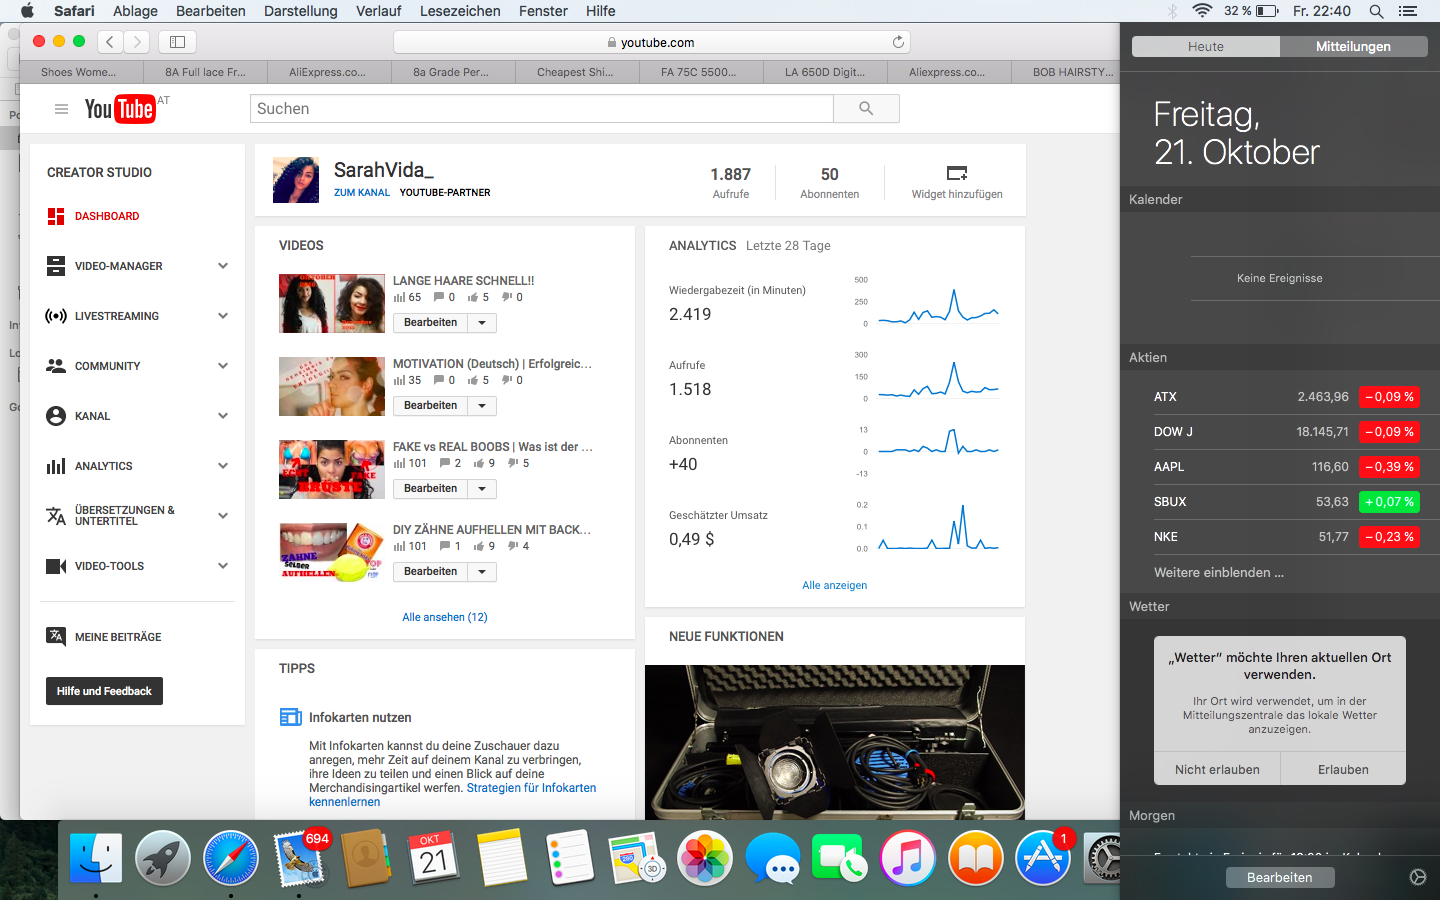The height and width of the screenshot is (900, 1440).
Task: Toggle the AAPL –0,39 % change badge
Action: pyautogui.click(x=1390, y=467)
